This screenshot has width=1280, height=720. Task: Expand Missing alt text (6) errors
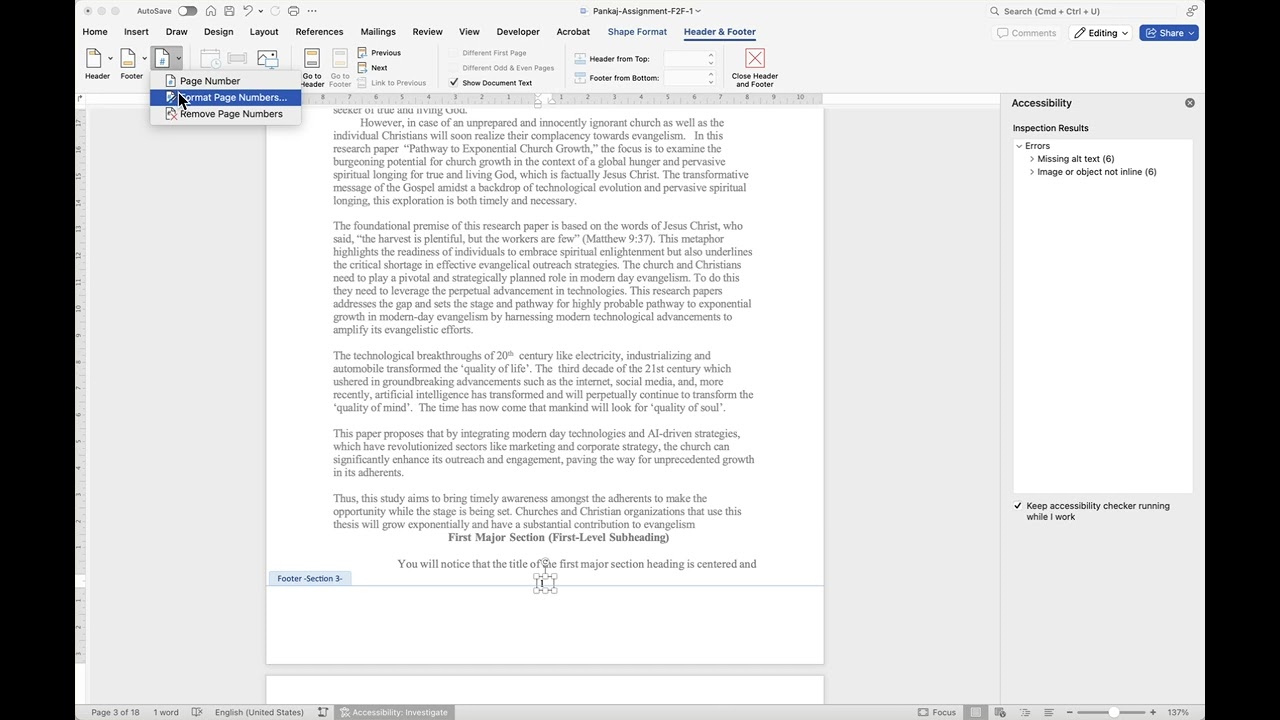click(x=1032, y=159)
